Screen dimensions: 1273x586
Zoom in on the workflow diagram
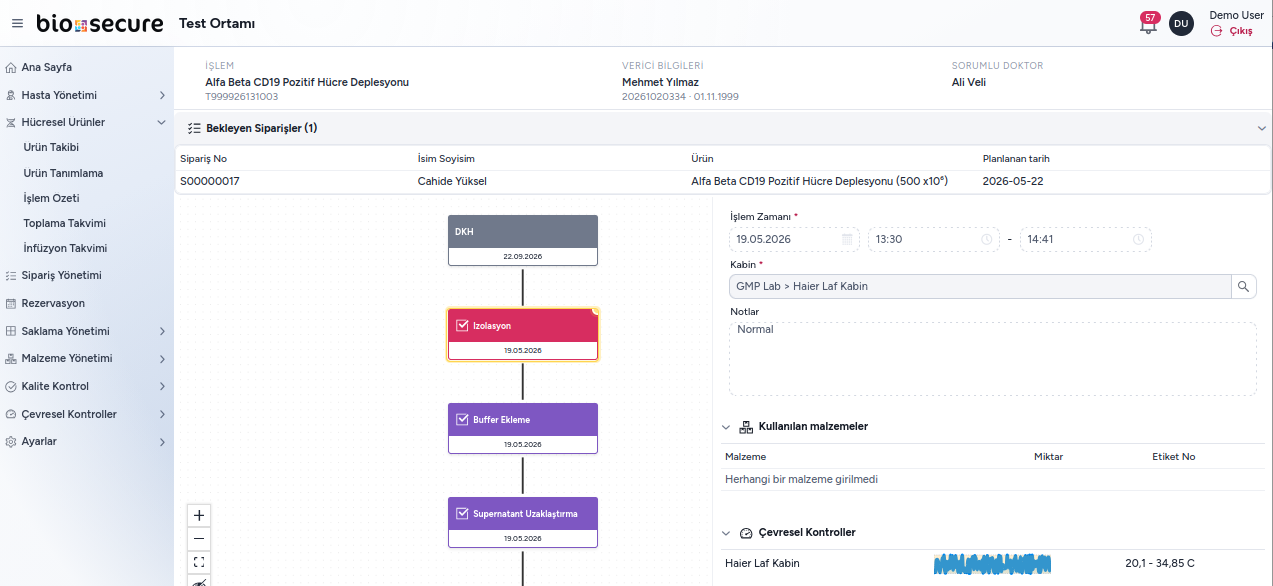pyautogui.click(x=199, y=516)
